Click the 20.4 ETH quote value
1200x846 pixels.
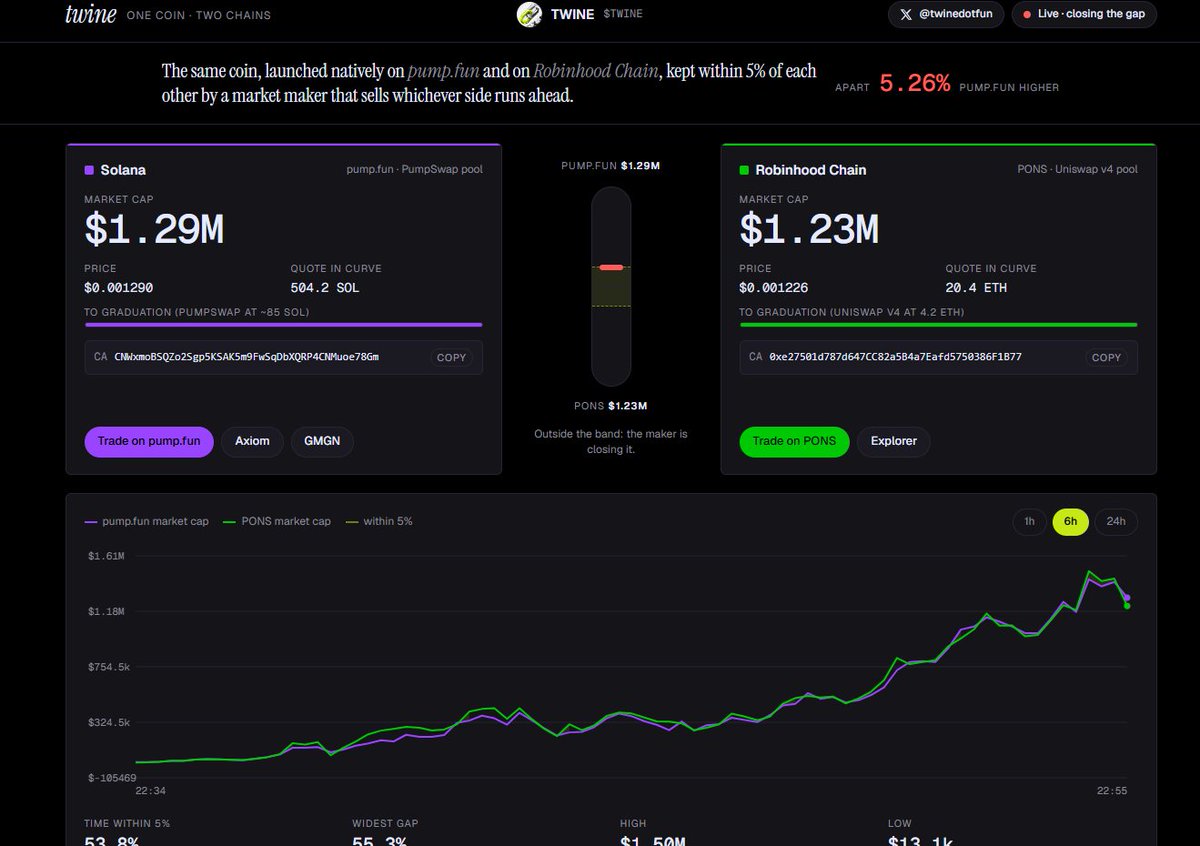pyautogui.click(x=976, y=288)
